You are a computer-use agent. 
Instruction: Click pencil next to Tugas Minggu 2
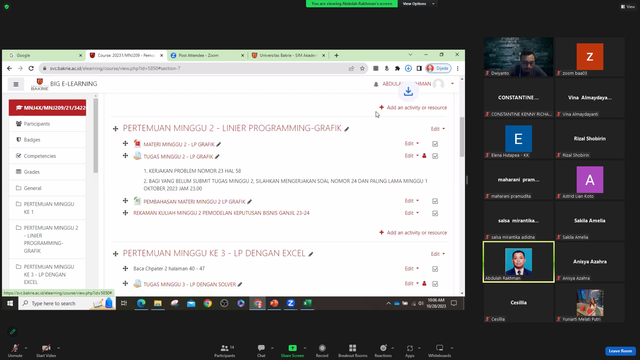click(x=218, y=156)
